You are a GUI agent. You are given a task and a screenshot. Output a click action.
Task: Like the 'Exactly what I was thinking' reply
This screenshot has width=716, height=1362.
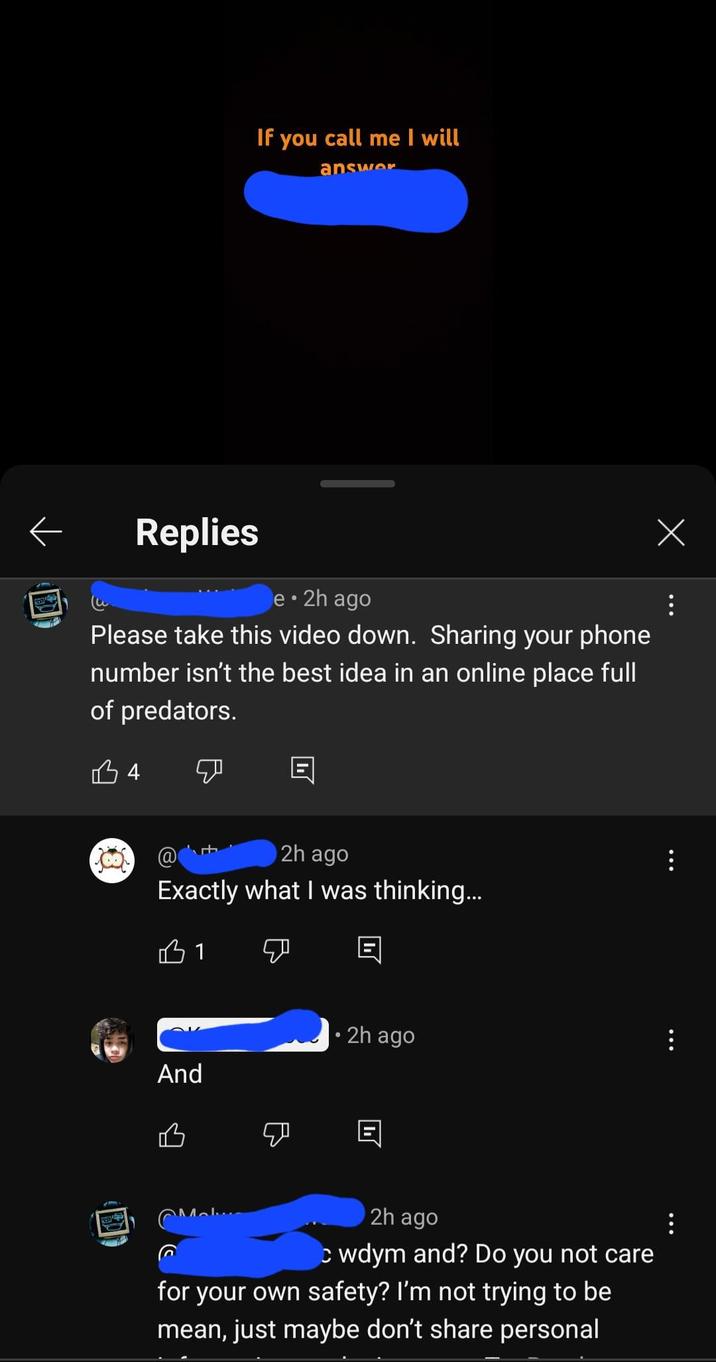[x=172, y=951]
